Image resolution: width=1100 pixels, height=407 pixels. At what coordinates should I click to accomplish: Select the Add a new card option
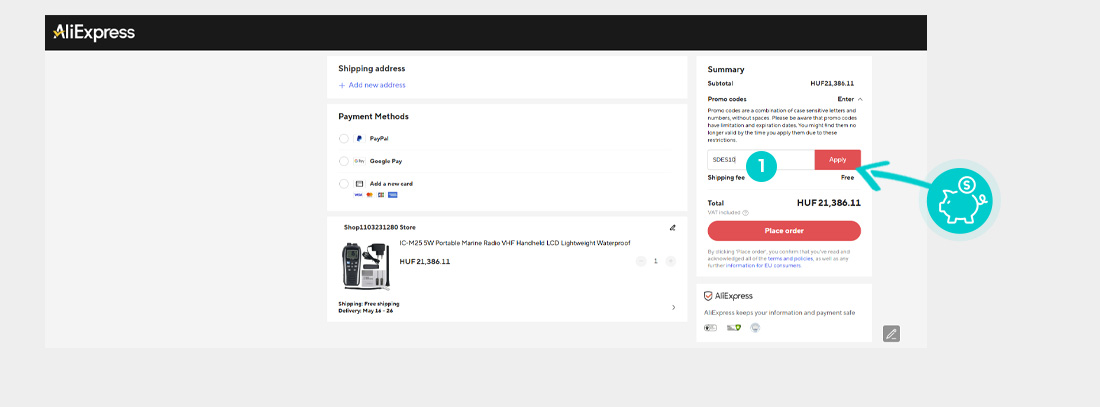(344, 184)
